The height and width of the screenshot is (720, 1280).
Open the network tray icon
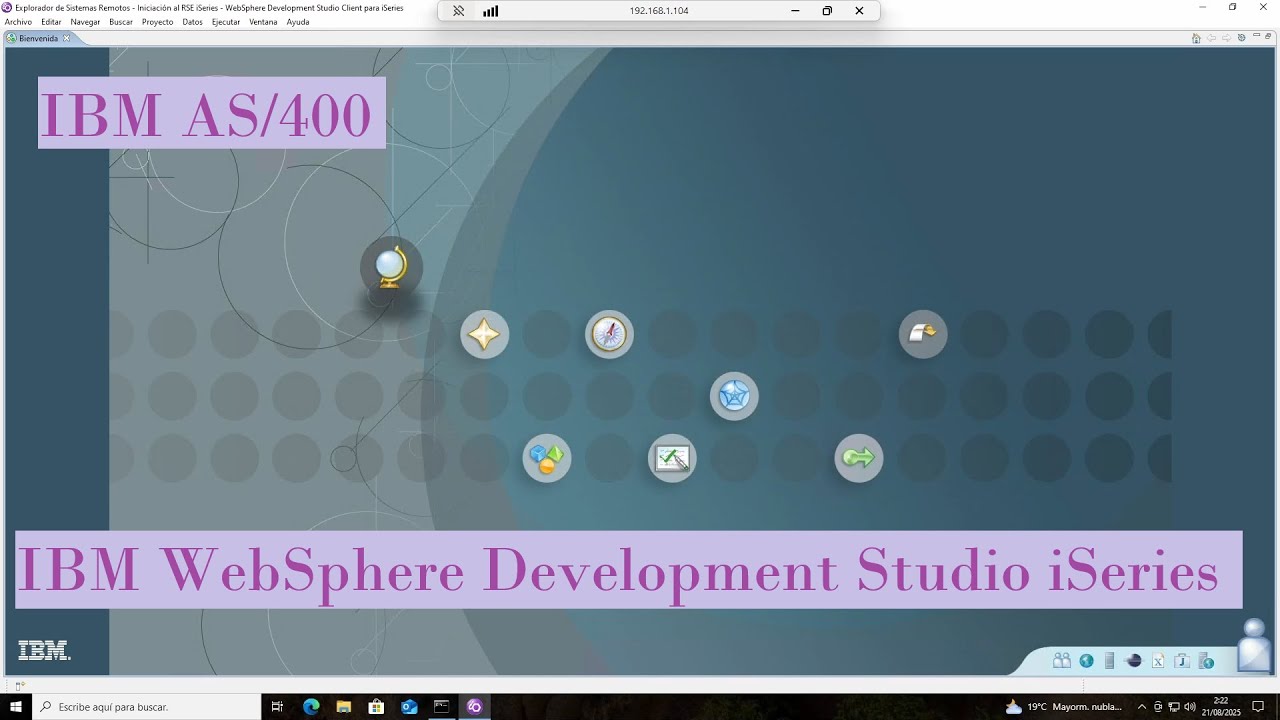pyautogui.click(x=1173, y=707)
